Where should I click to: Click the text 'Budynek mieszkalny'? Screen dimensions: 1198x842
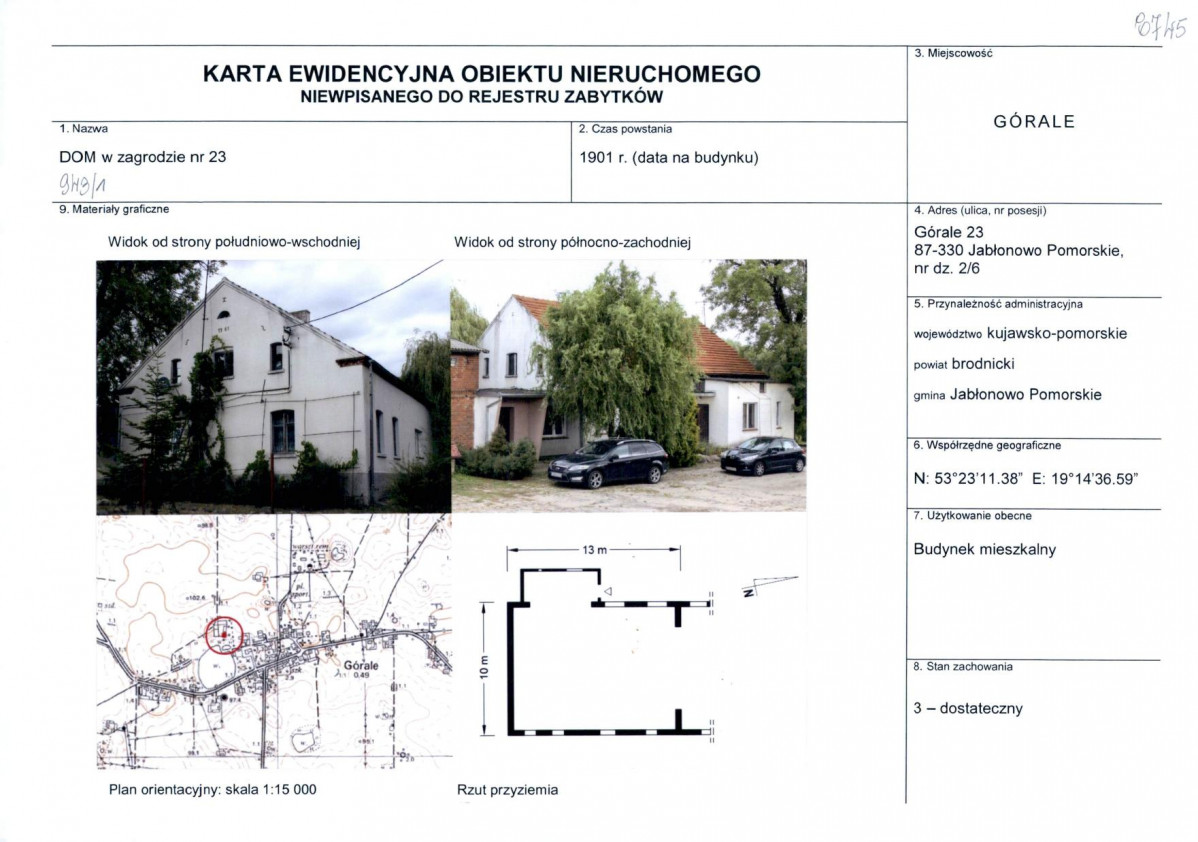point(984,549)
